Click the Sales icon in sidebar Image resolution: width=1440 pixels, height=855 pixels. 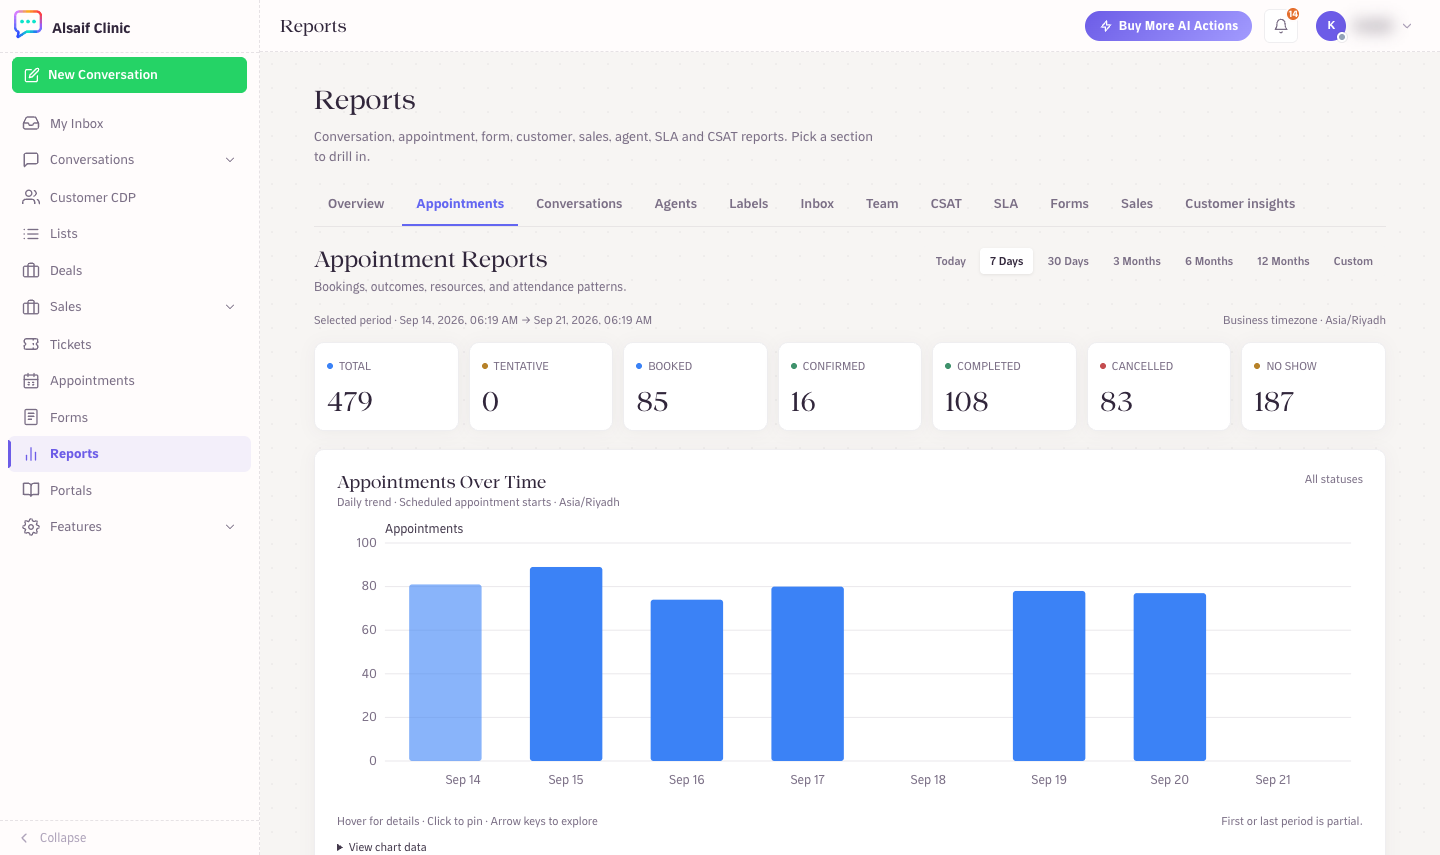[x=31, y=307]
